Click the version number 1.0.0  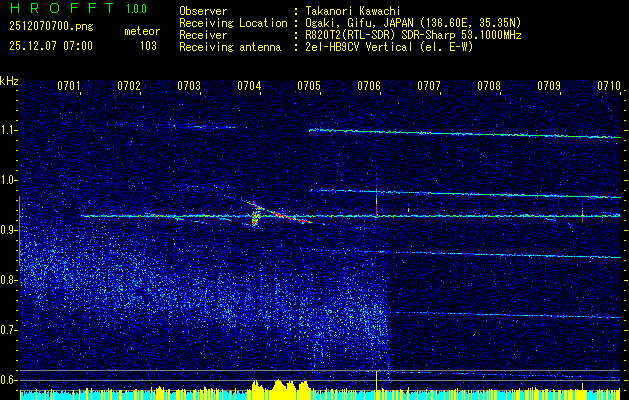point(136,9)
